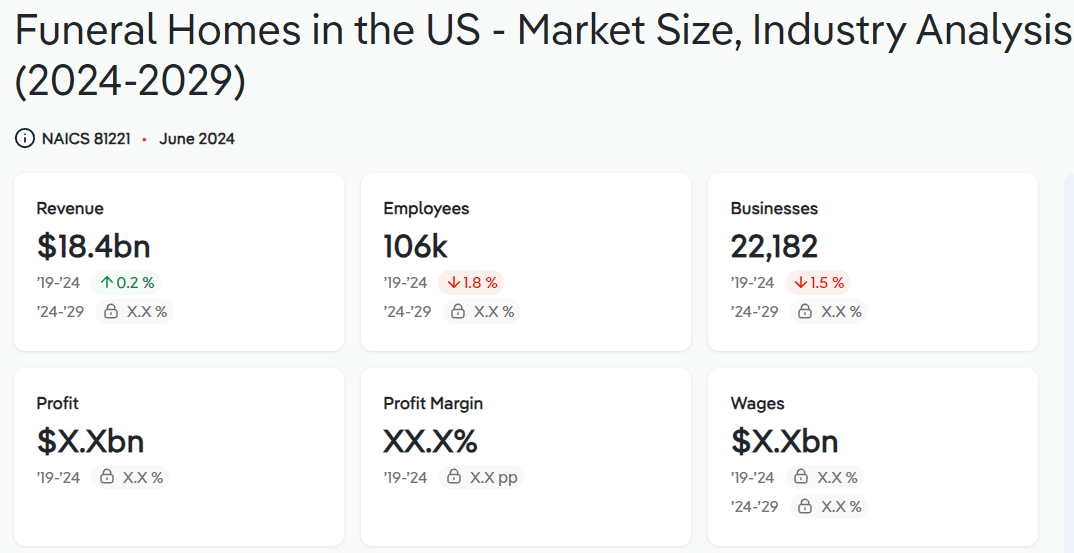1074x553 pixels.
Task: Click the lock icon on Revenue '24-'29 forecast
Action: 111,312
